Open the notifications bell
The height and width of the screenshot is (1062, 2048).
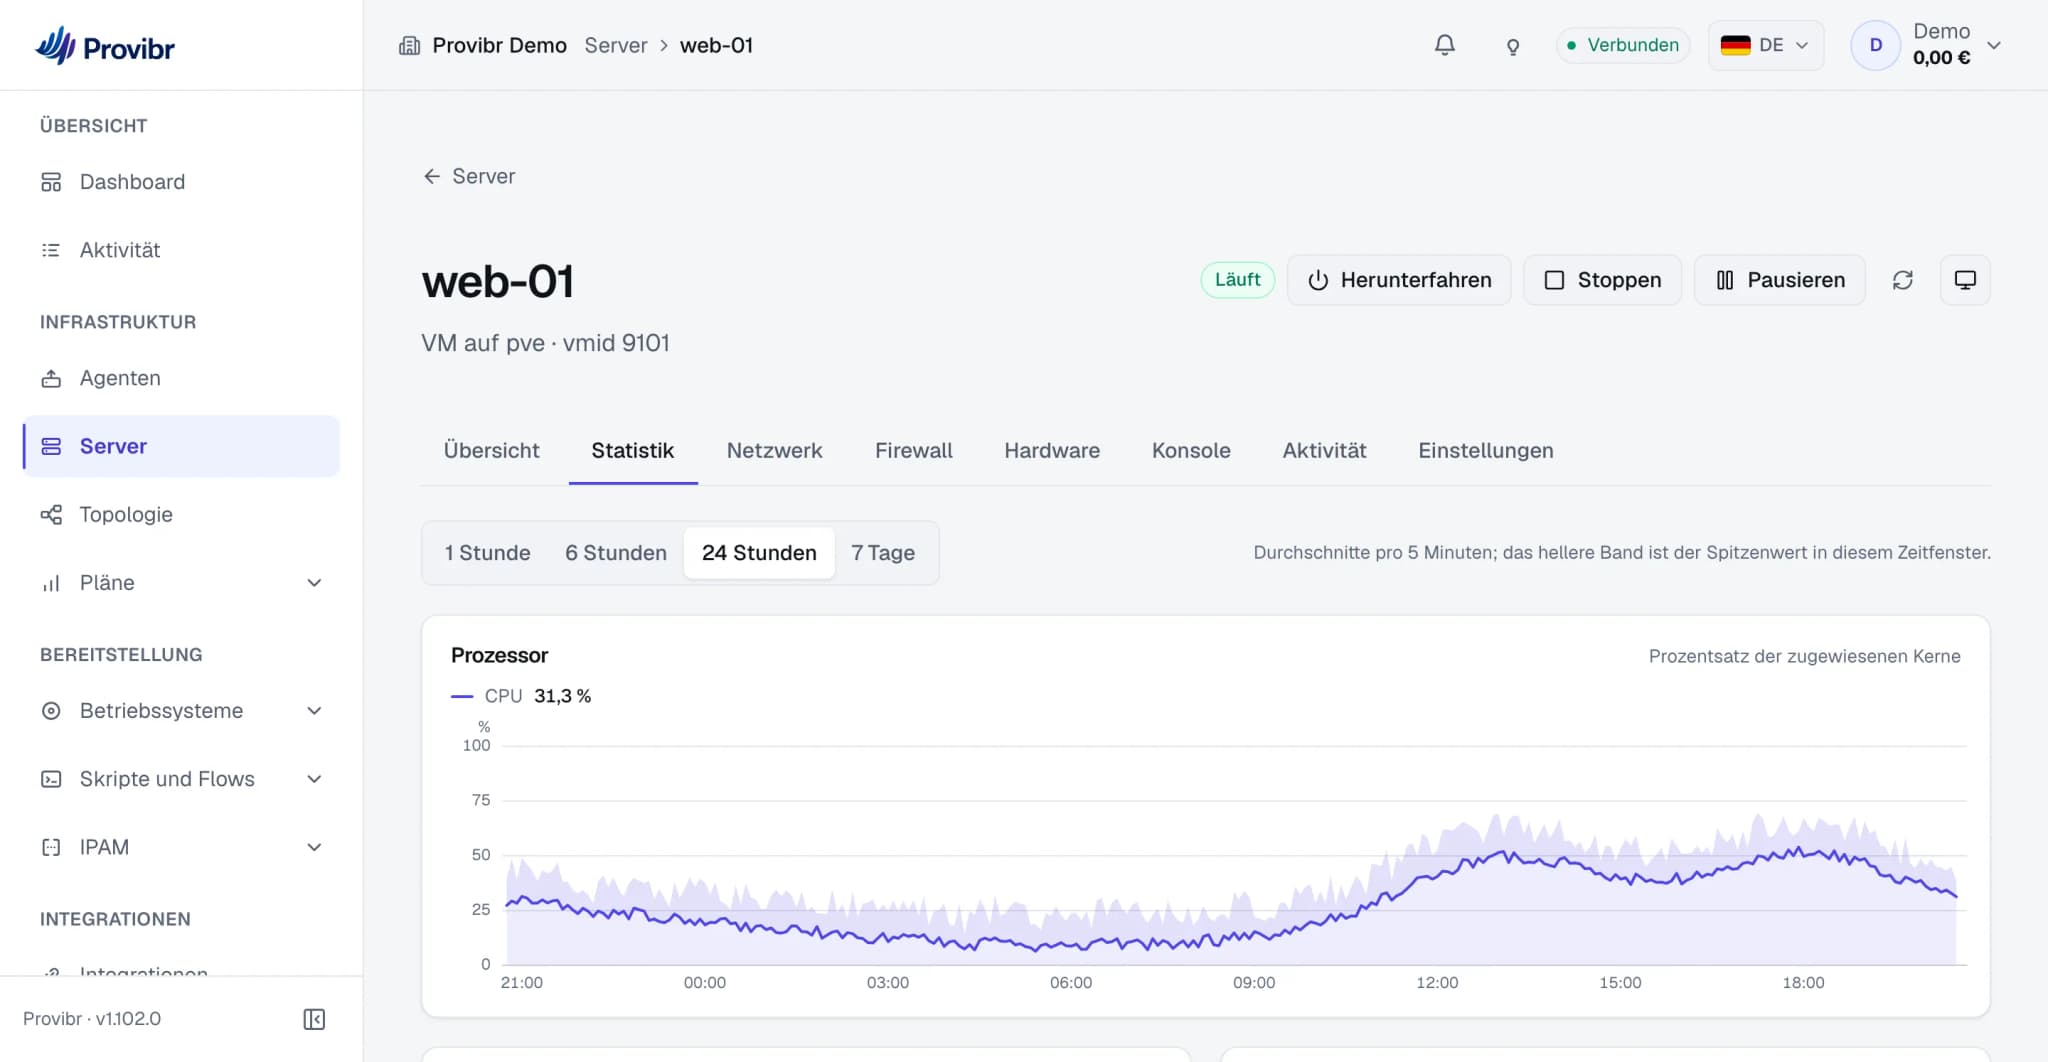point(1444,45)
